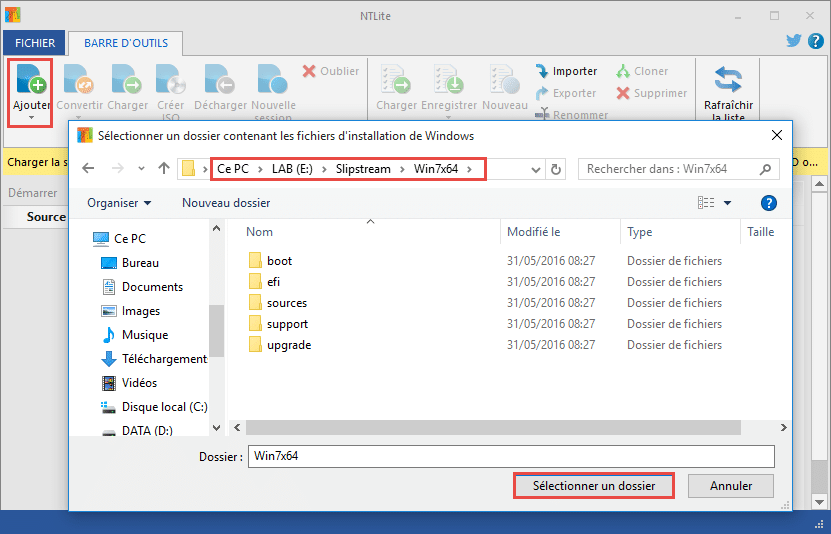The height and width of the screenshot is (534, 831).
Task: Select Ce PC in the navigation tree
Action: 119,239
